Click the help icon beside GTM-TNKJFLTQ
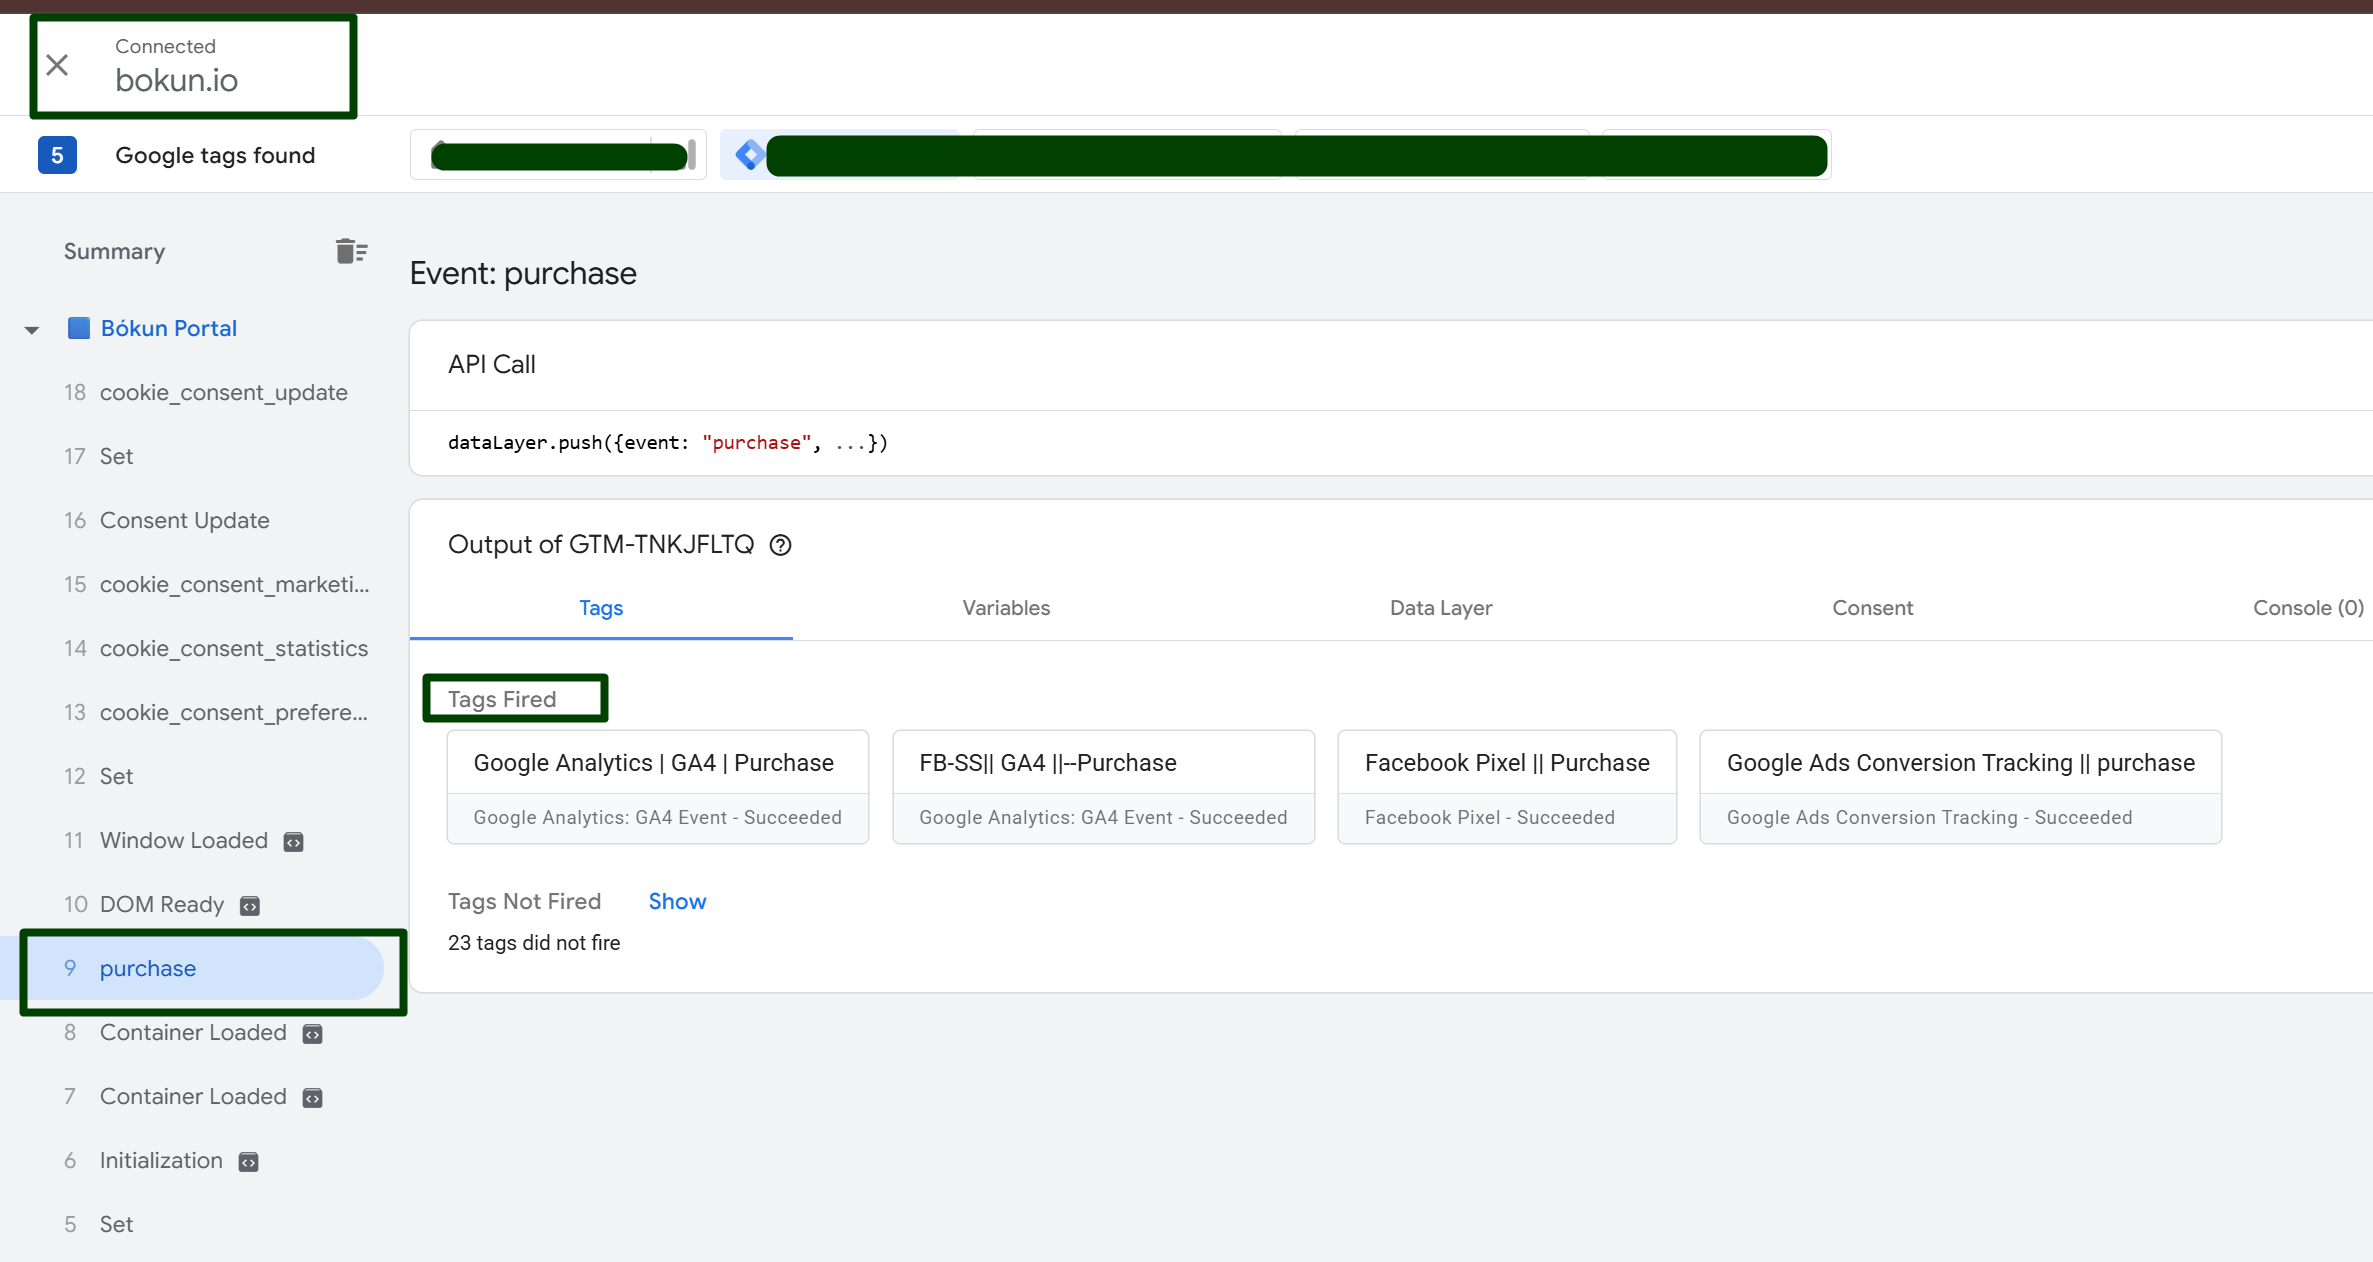The image size is (2373, 1262). pyautogui.click(x=780, y=545)
